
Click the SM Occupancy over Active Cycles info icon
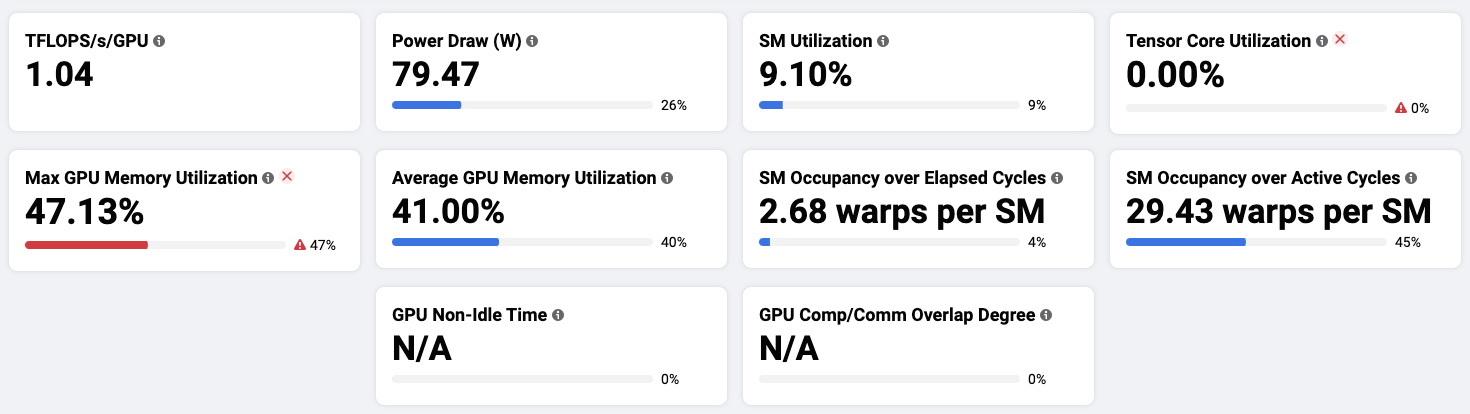[x=1411, y=178]
